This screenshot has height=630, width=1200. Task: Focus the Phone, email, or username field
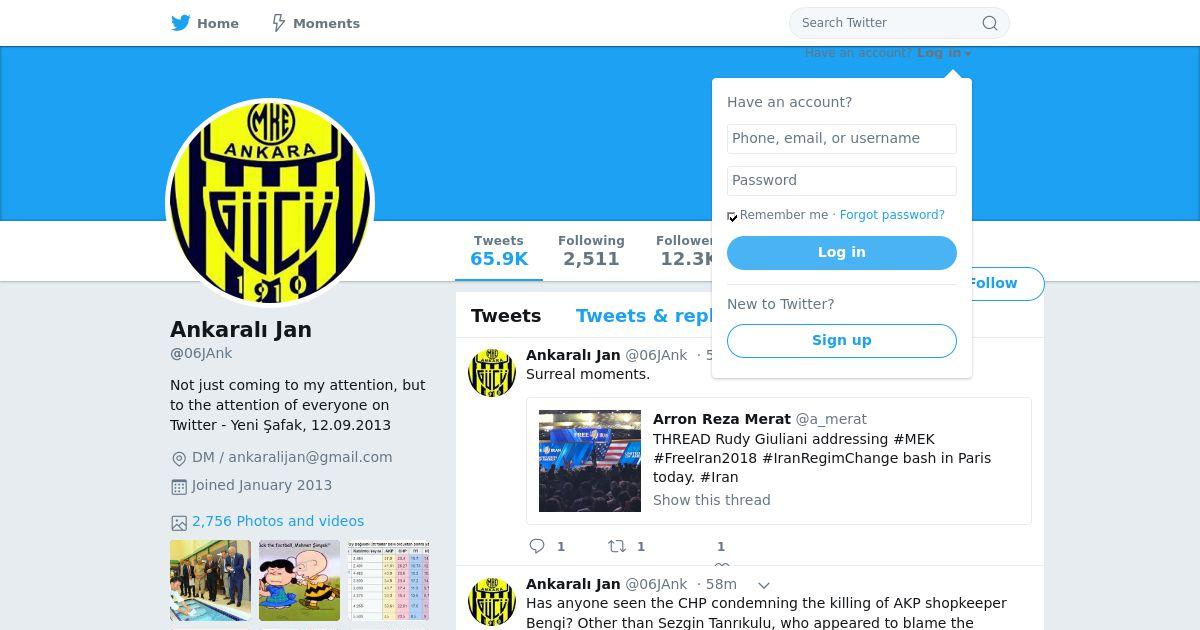[842, 139]
